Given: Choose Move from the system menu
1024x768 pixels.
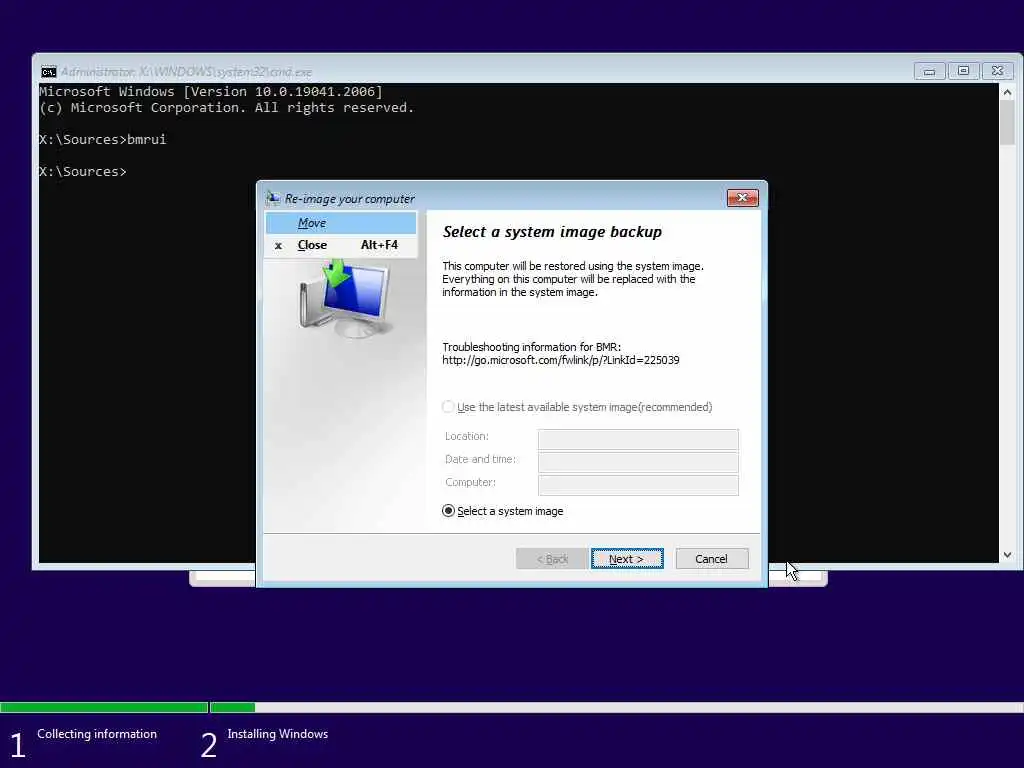Looking at the screenshot, I should (x=340, y=223).
